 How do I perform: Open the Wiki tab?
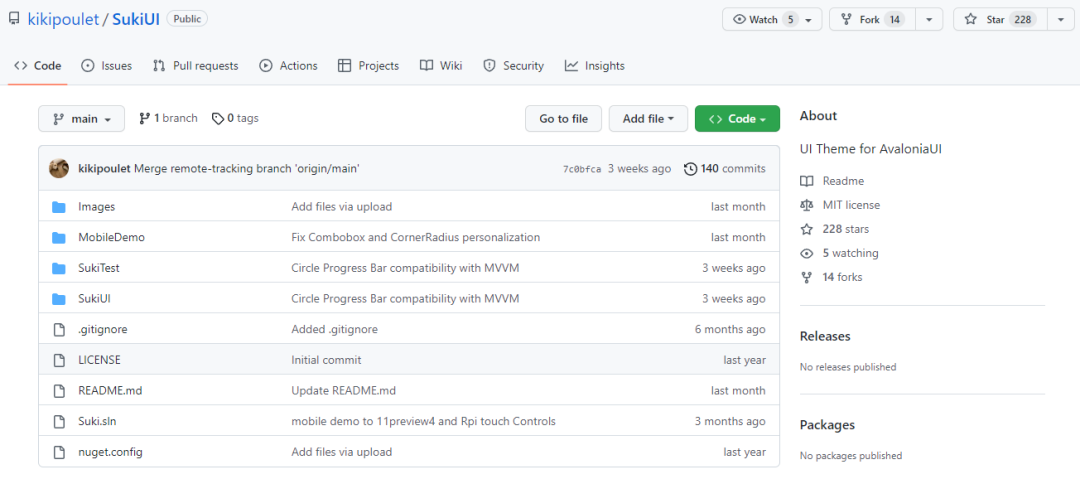pos(441,66)
